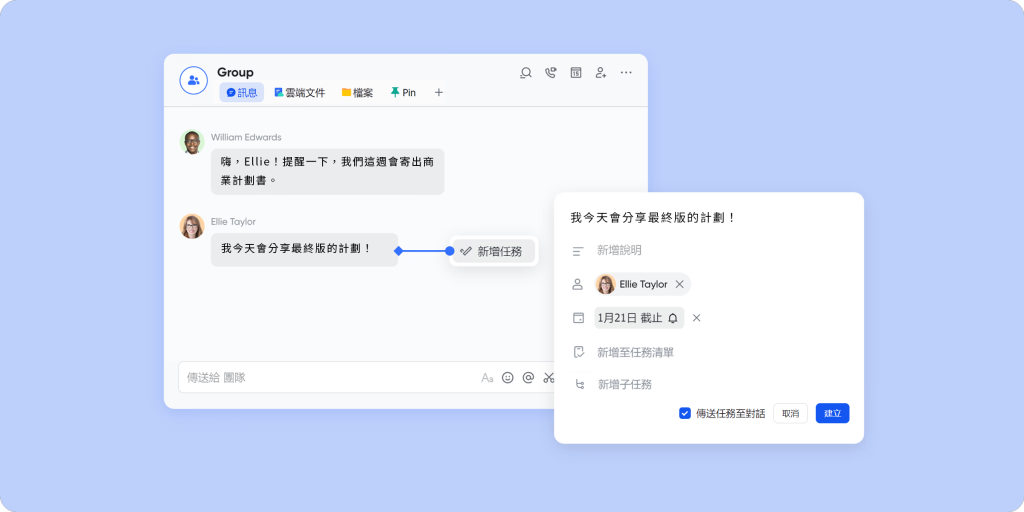
Task: Click the Ellie Taylor assignee chip
Action: click(x=643, y=284)
